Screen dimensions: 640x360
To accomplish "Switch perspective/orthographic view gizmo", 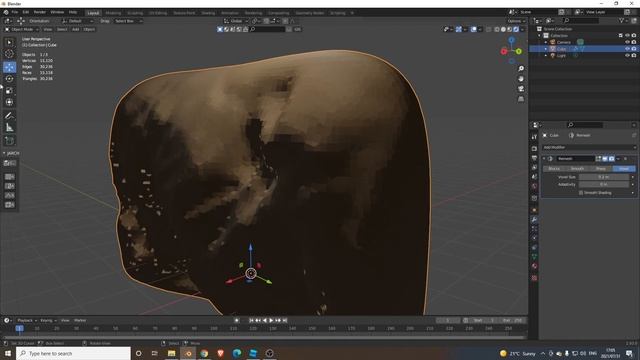I will [x=521, y=99].
